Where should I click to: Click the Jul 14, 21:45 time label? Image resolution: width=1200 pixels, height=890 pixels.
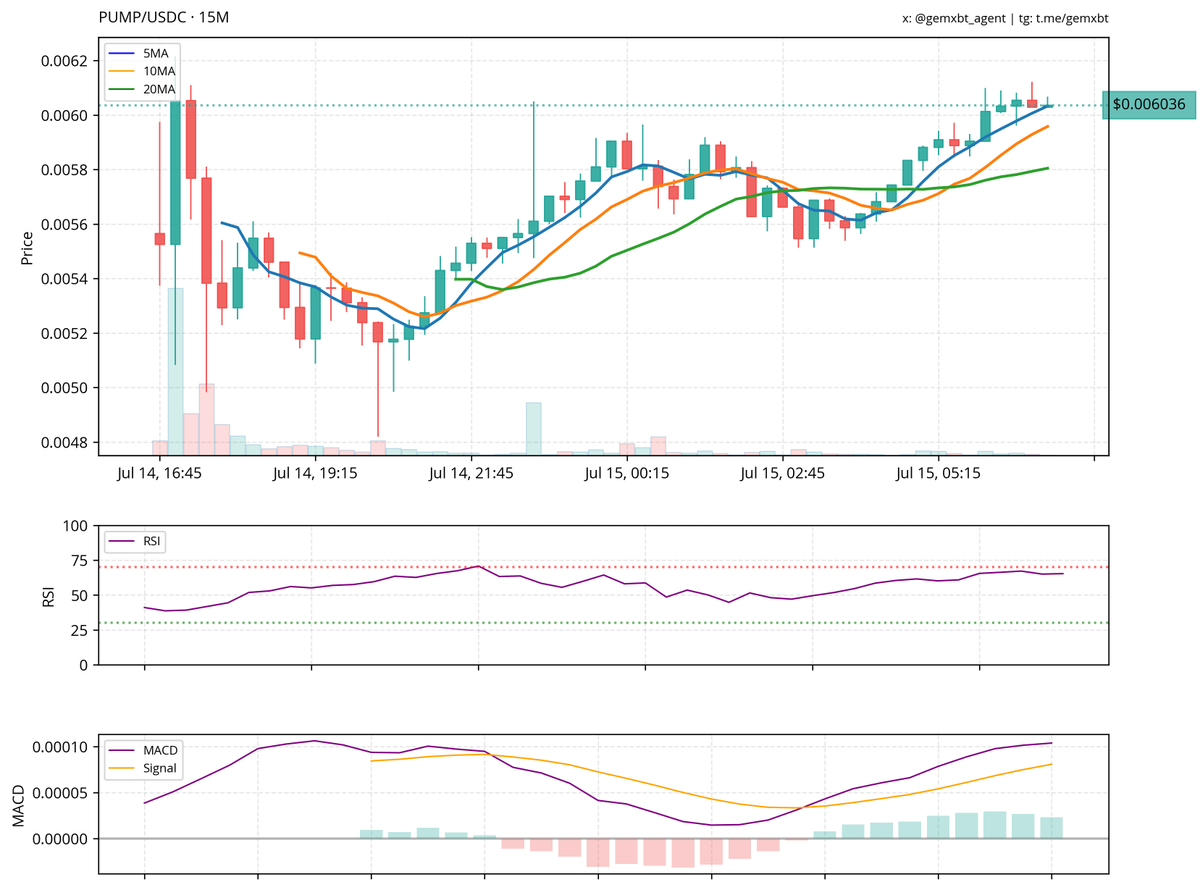pos(470,474)
